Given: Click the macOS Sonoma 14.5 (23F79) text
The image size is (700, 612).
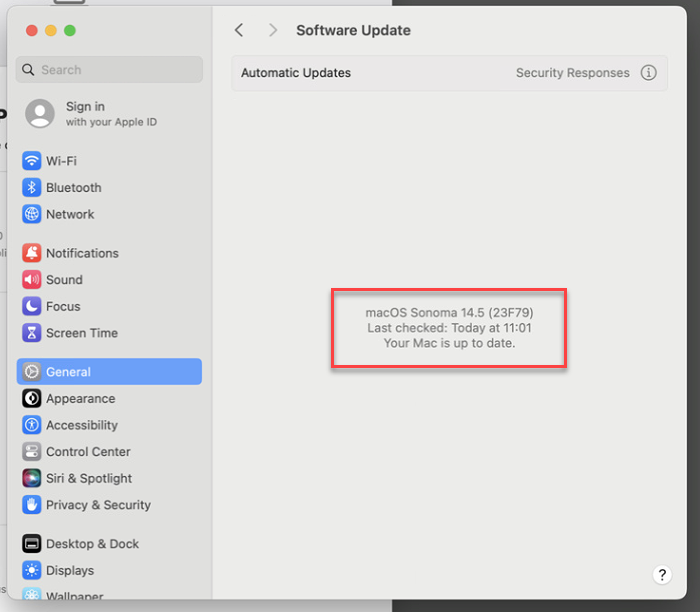Looking at the screenshot, I should click(449, 312).
